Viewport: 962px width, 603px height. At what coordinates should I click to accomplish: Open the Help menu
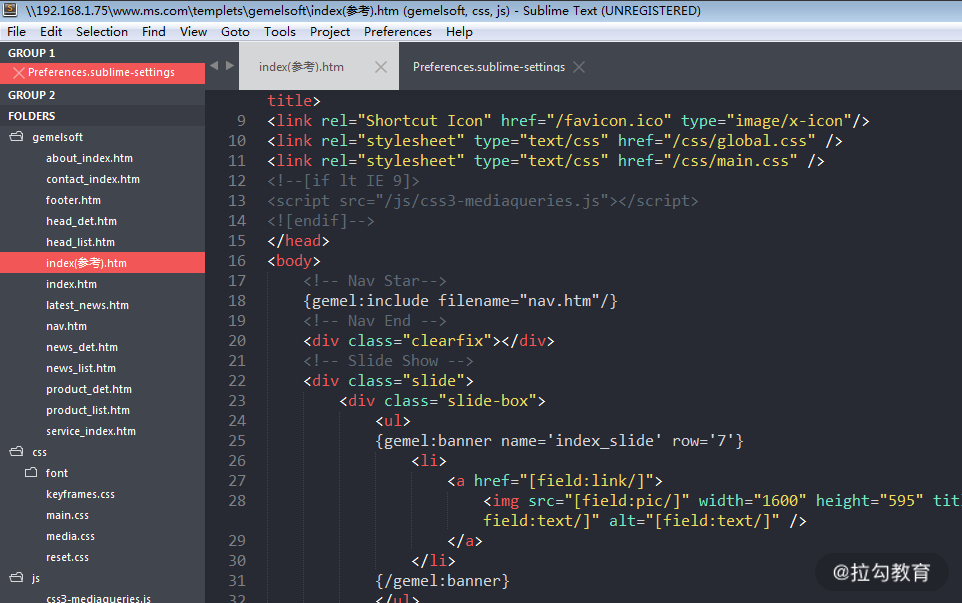(x=459, y=32)
